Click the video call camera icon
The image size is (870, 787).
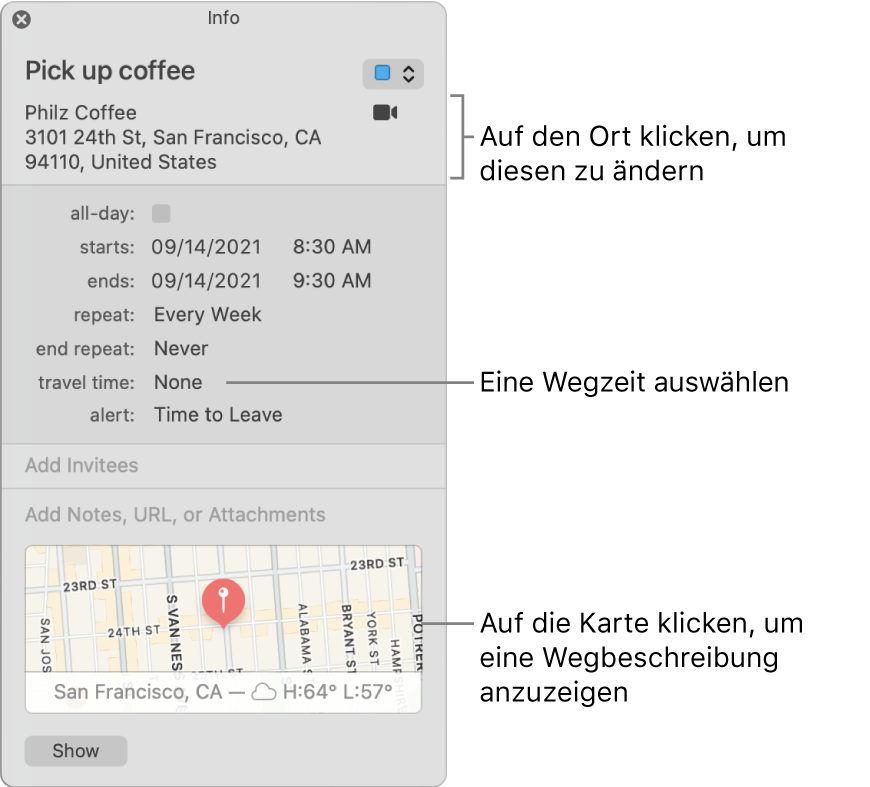click(x=385, y=113)
